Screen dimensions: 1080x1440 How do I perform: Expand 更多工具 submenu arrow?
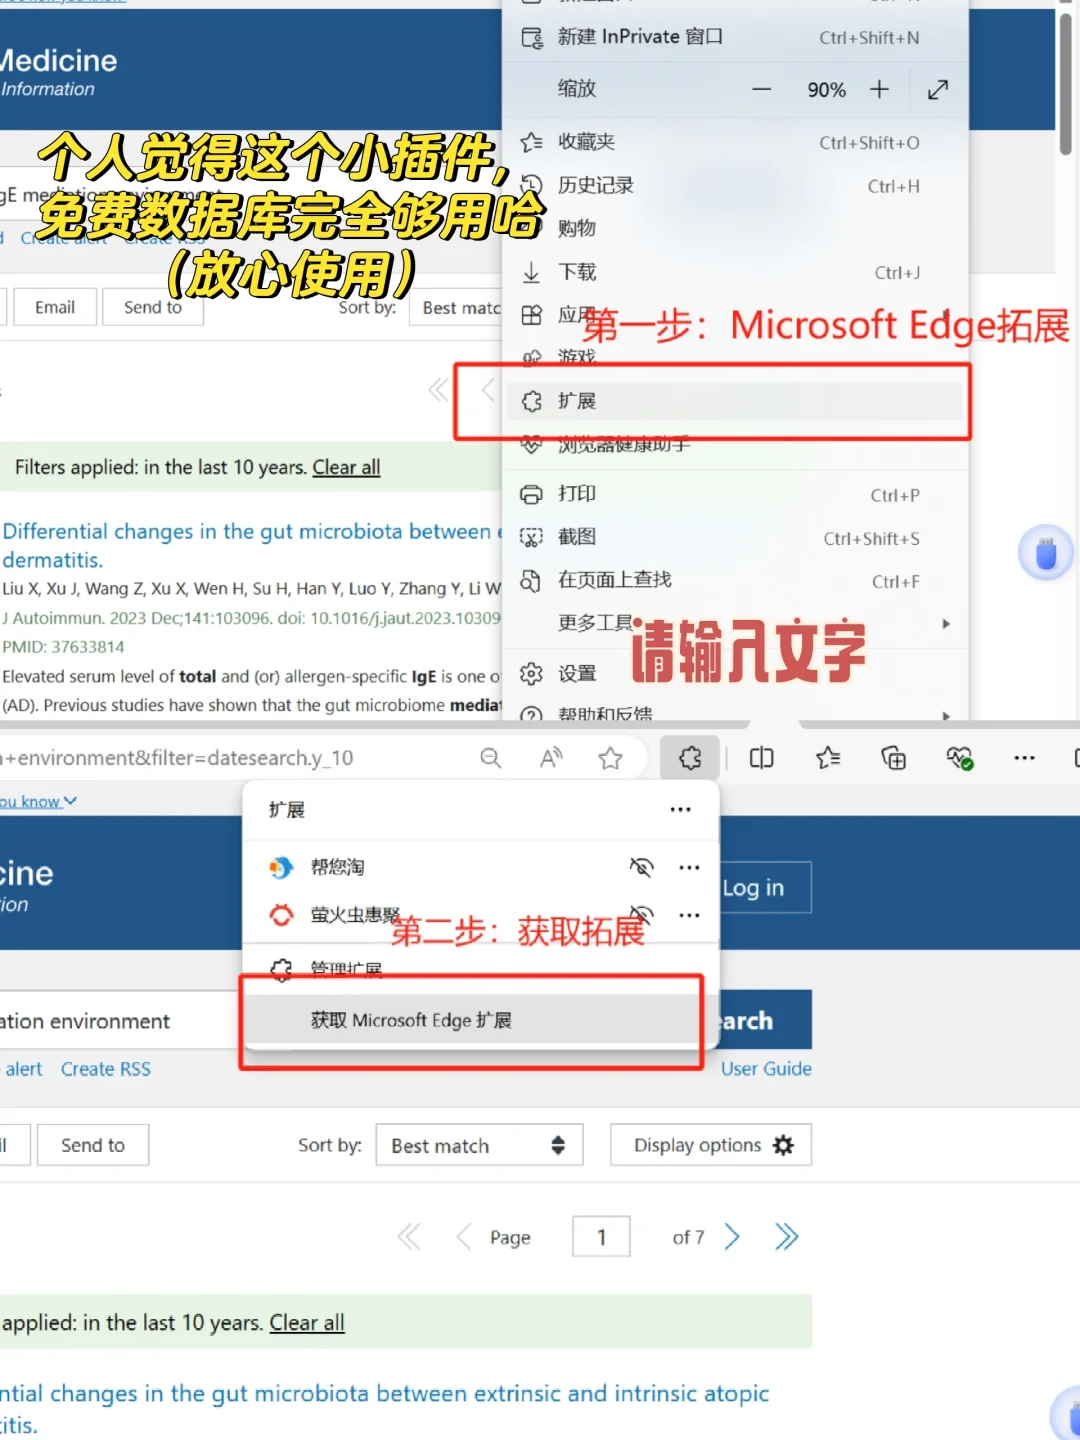click(946, 623)
